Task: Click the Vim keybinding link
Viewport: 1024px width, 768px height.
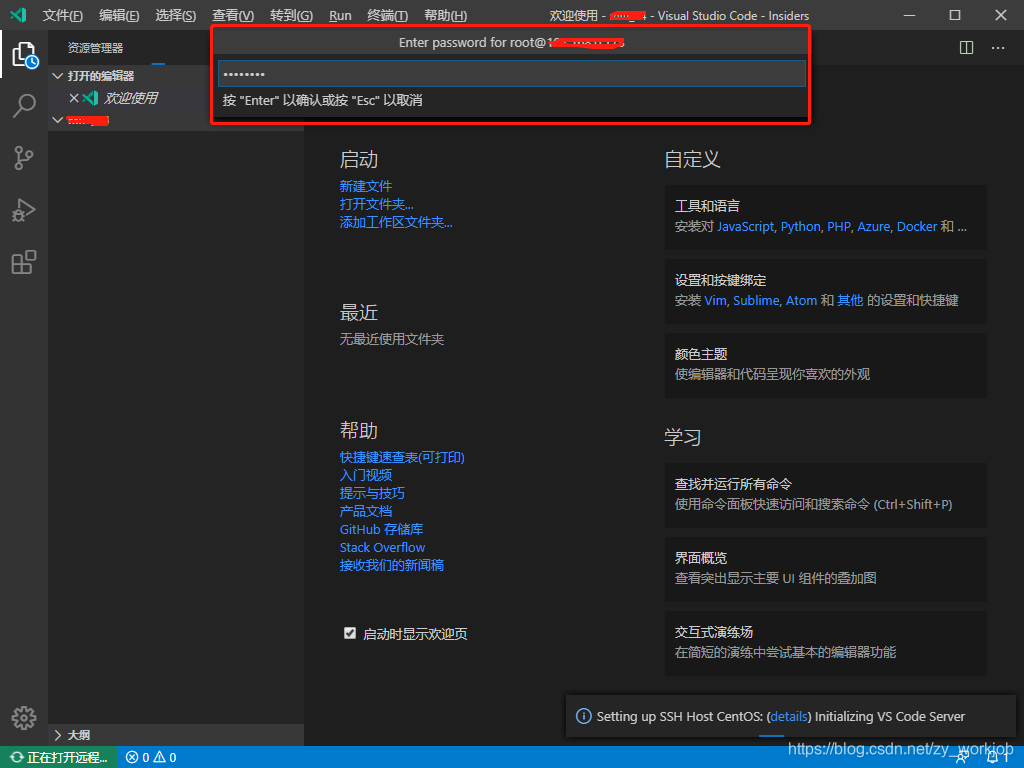Action: 715,300
